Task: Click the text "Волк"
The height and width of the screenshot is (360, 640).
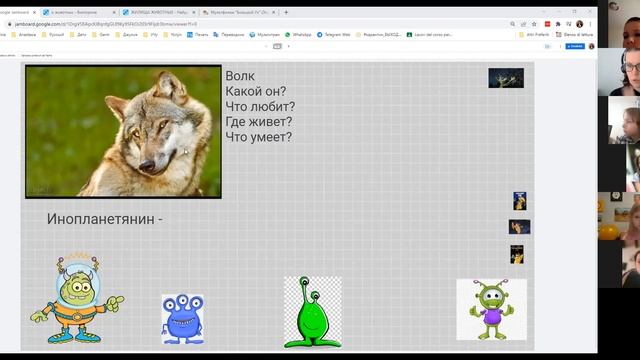Action: (240, 76)
